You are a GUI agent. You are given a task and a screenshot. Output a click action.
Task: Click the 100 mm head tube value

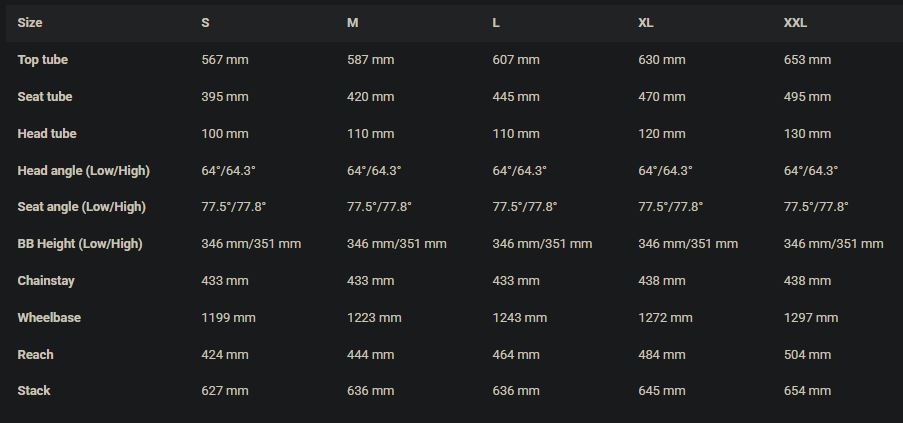[225, 134]
